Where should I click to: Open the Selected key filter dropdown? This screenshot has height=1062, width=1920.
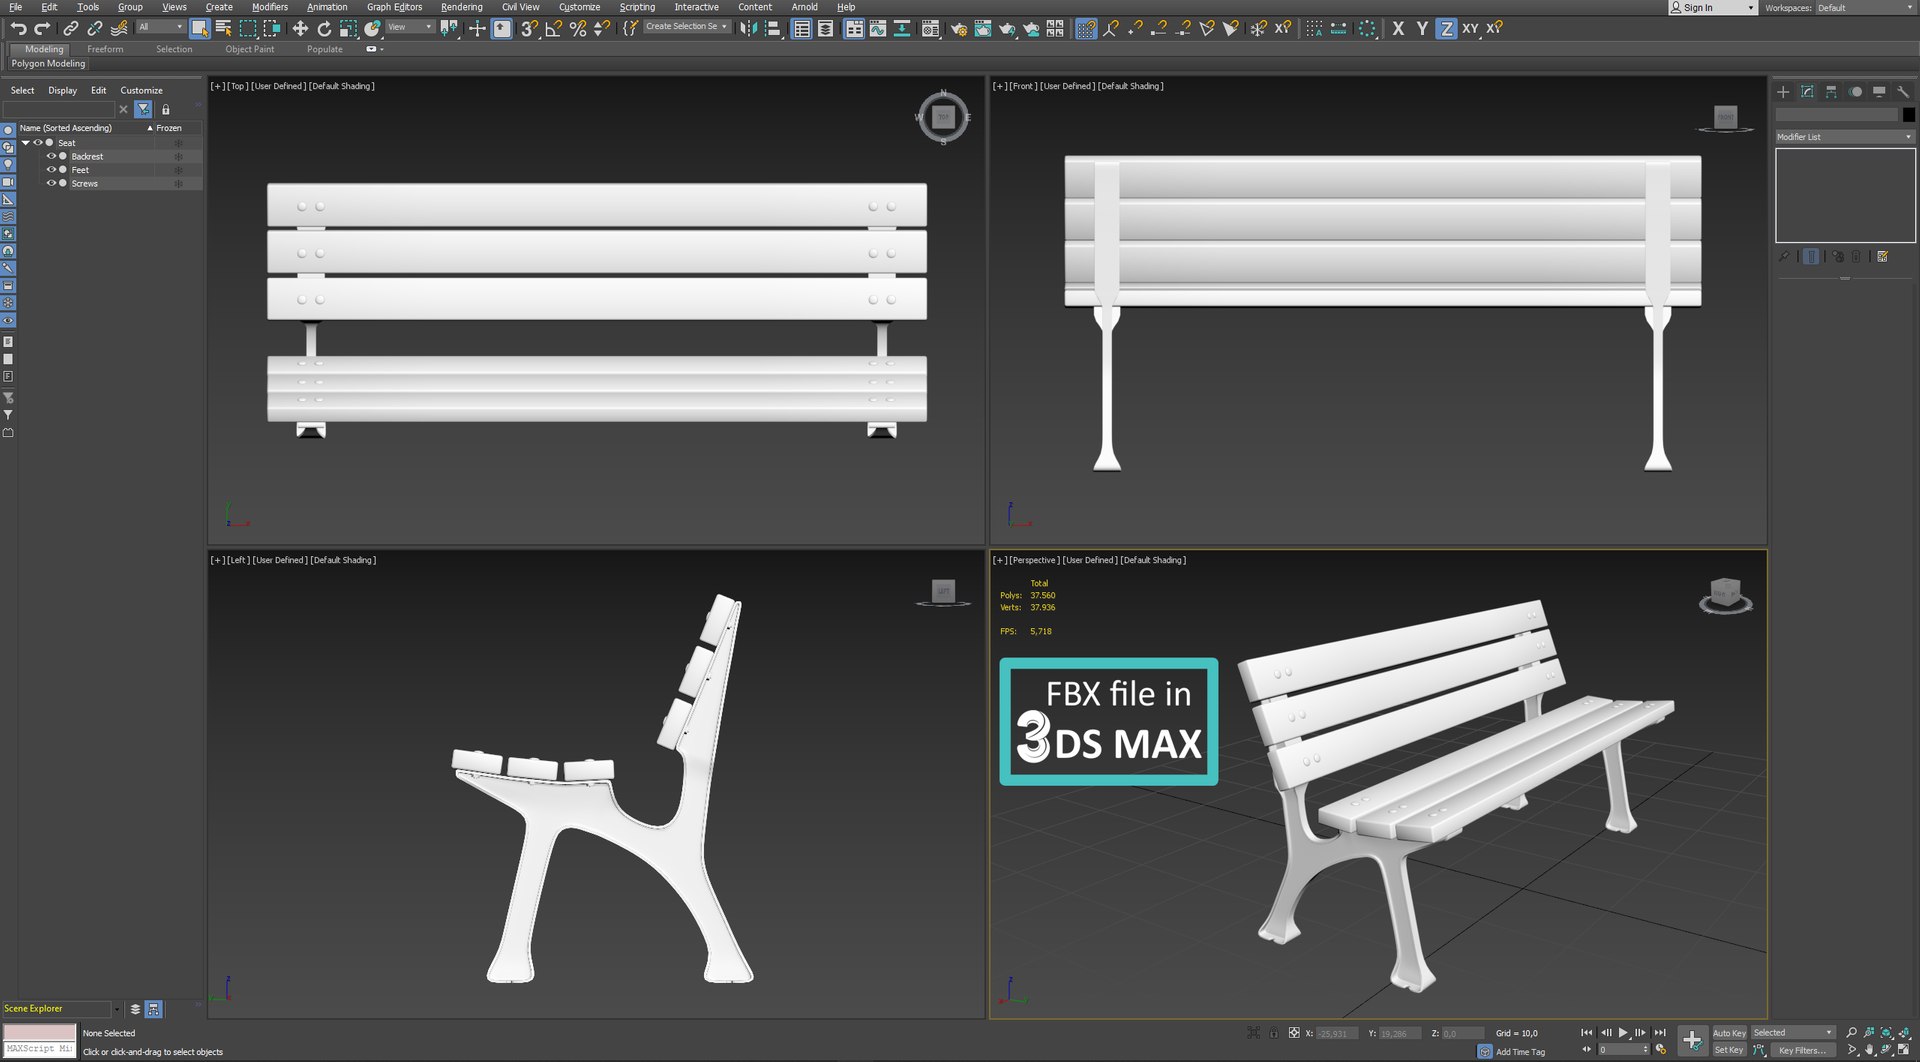pos(1793,1033)
